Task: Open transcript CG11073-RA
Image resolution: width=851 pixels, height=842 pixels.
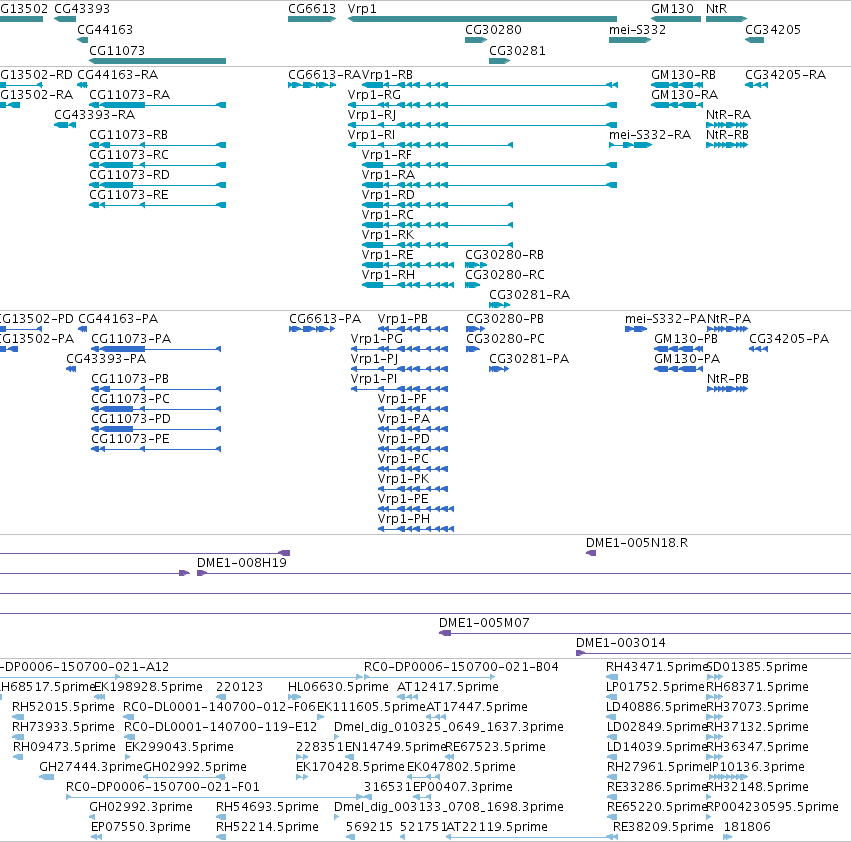Action: click(x=130, y=94)
